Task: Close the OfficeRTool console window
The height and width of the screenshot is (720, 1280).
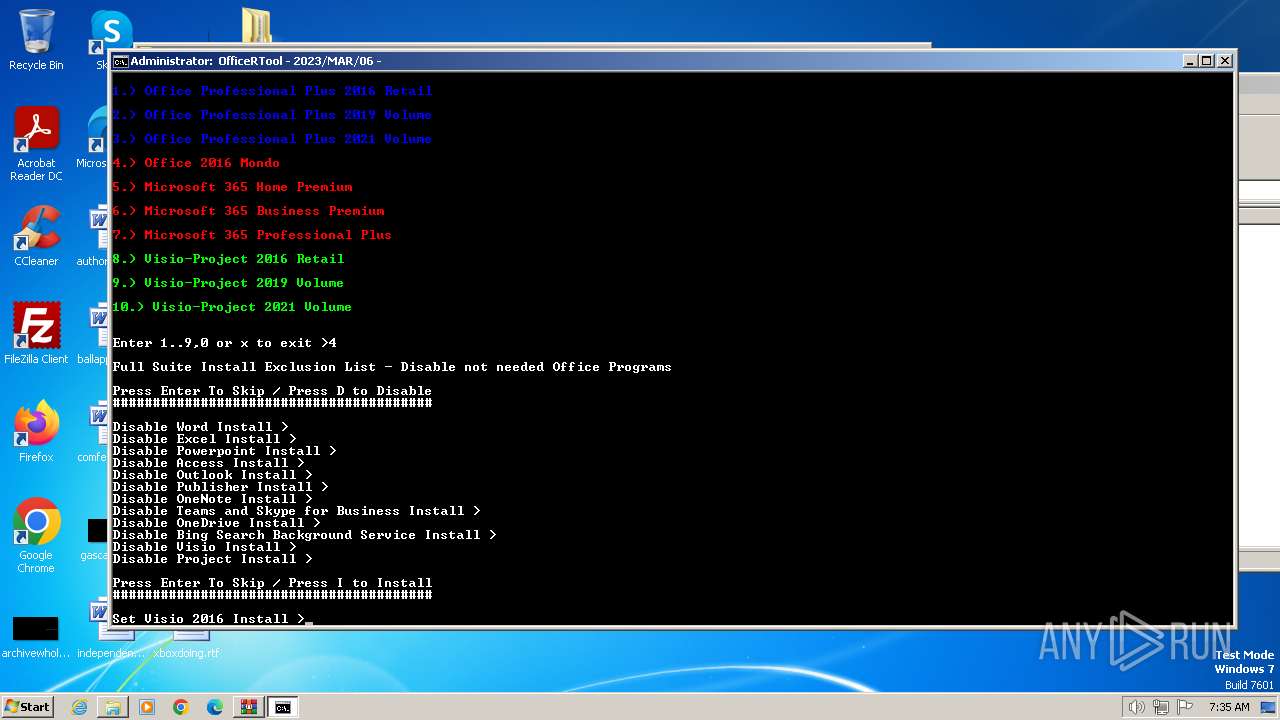Action: [x=1225, y=61]
